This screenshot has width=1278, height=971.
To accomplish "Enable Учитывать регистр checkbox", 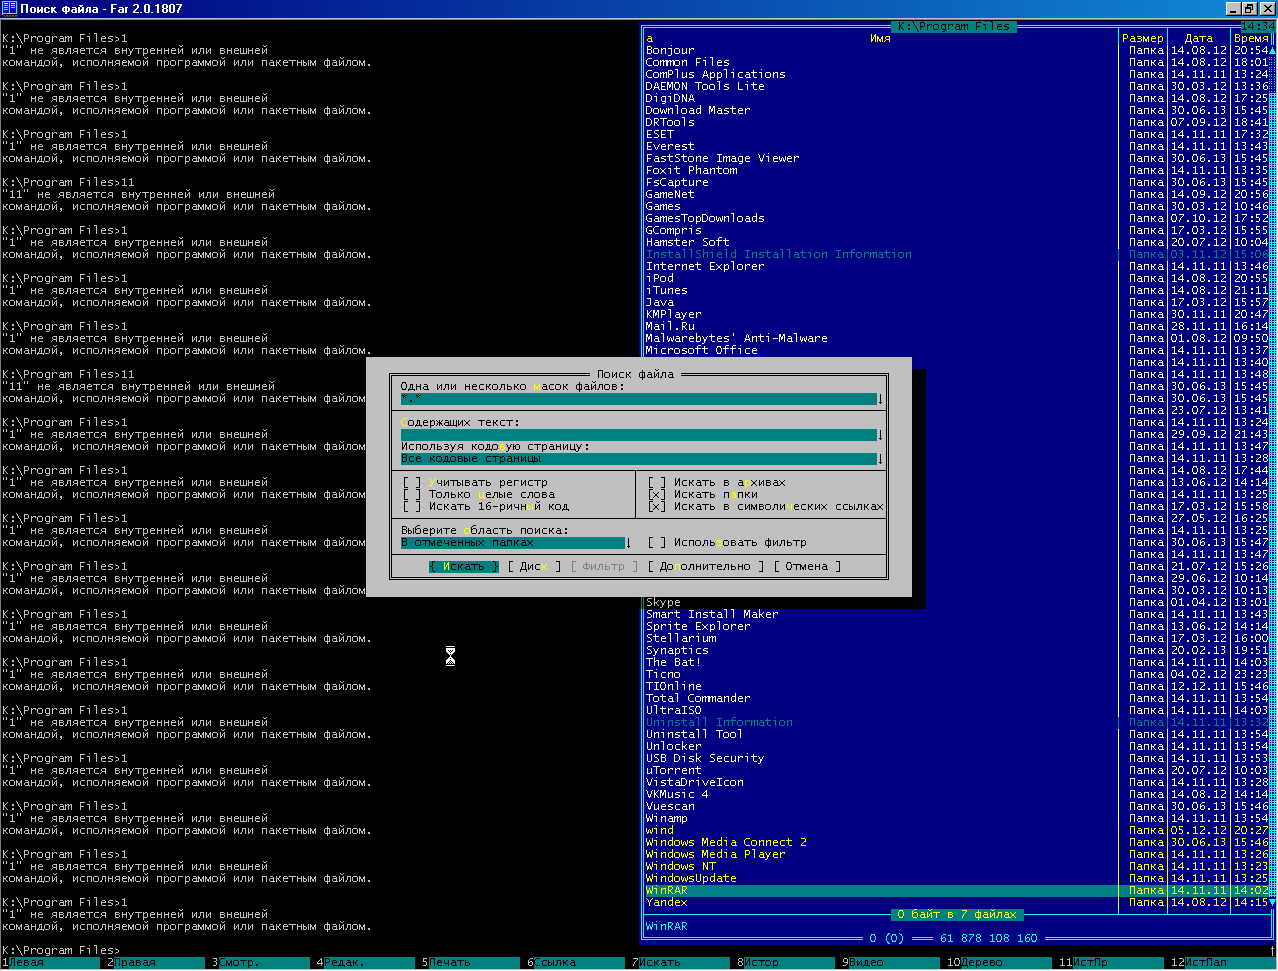I will coord(412,482).
